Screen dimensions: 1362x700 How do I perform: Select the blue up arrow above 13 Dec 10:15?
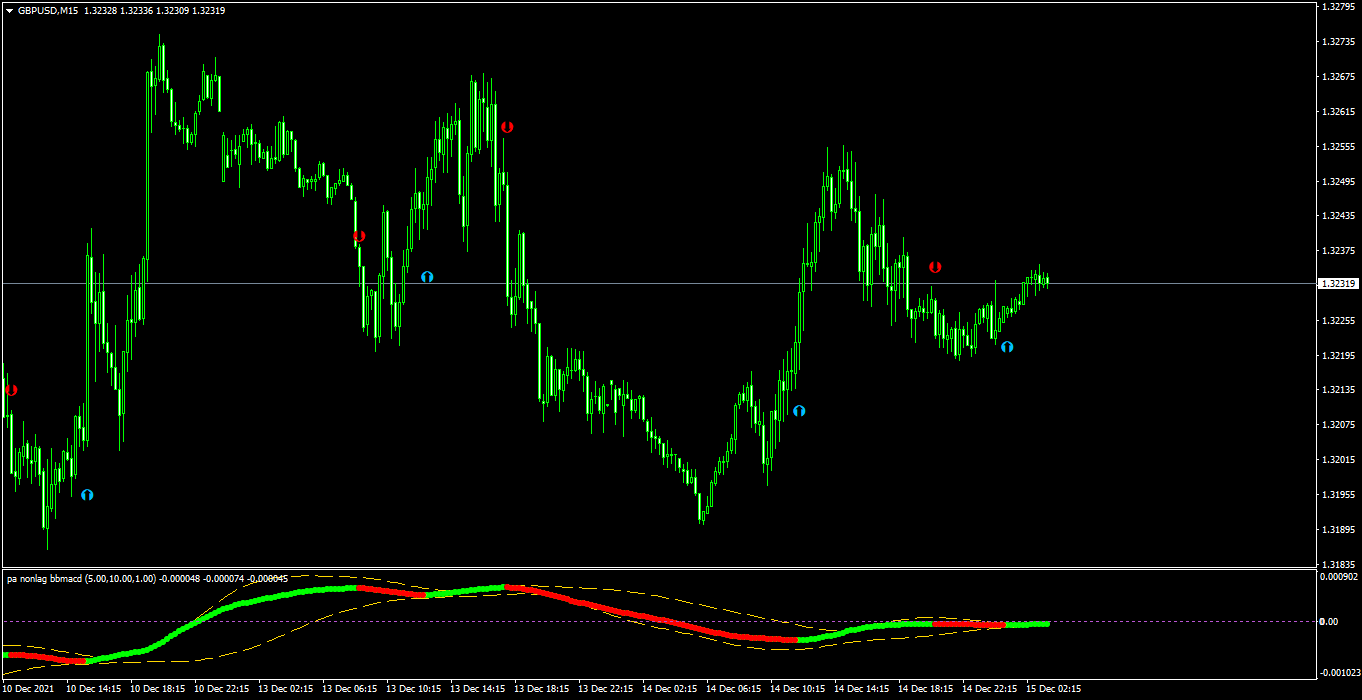coord(427,276)
